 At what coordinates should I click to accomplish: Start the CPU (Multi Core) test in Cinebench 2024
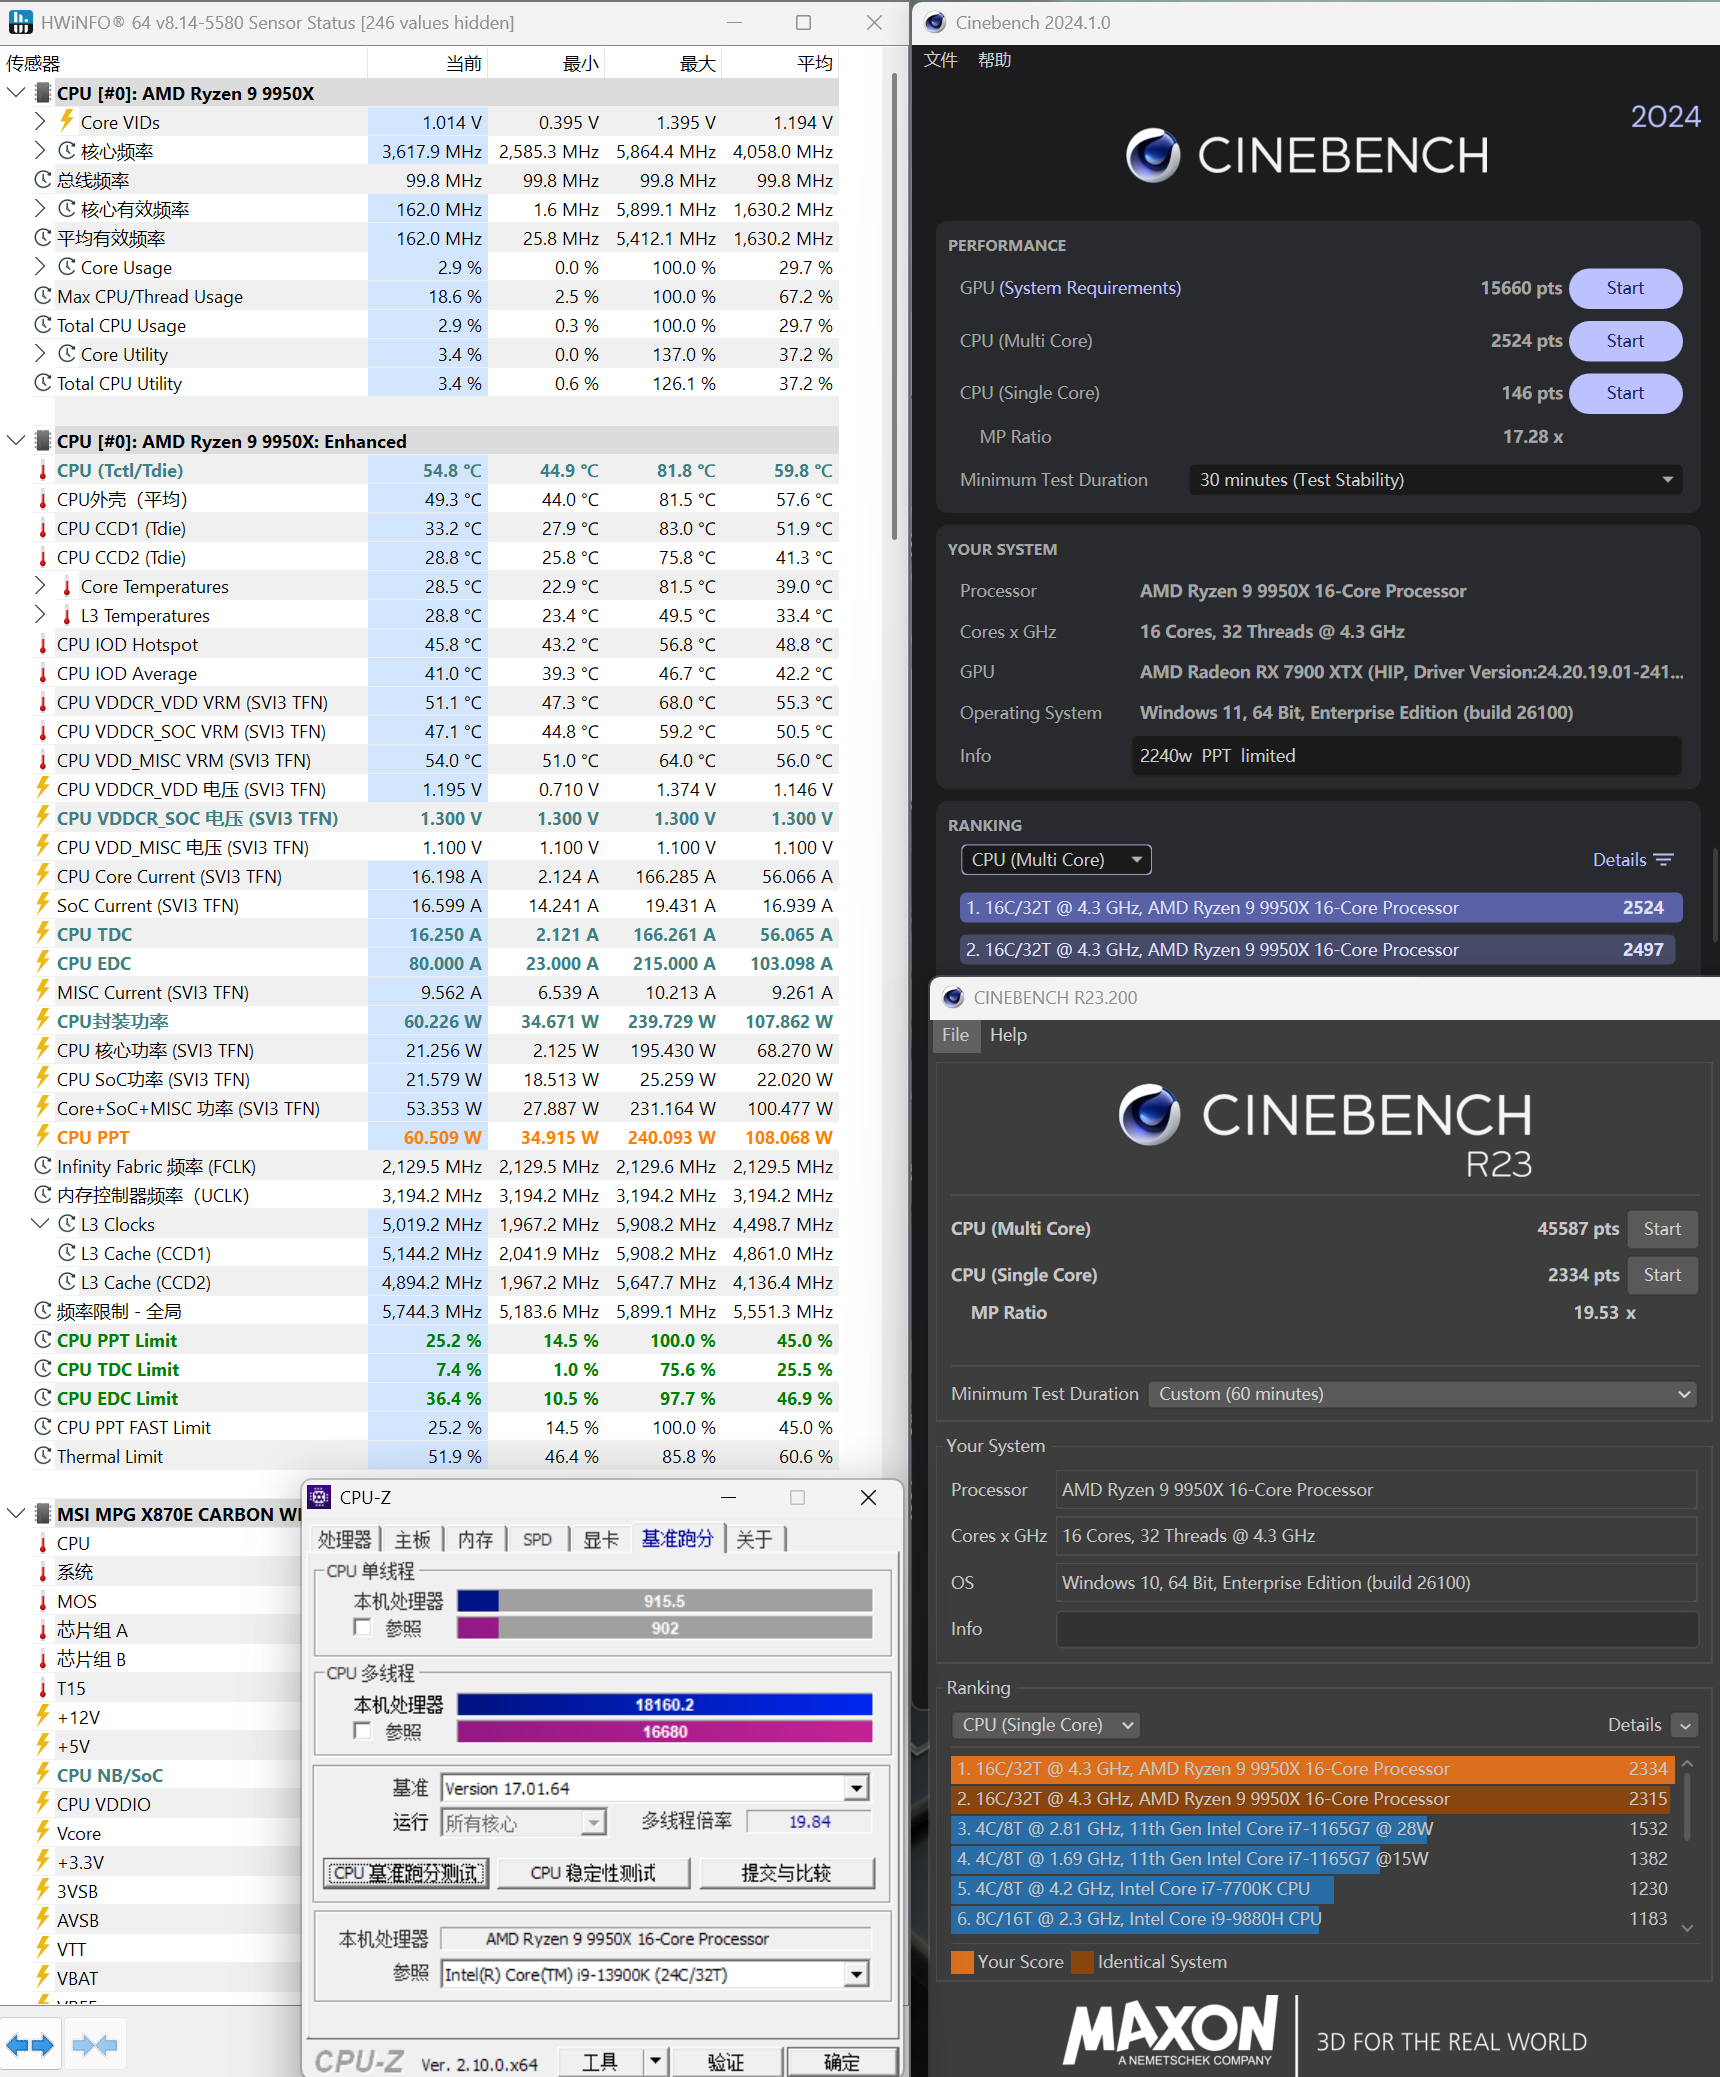pos(1625,341)
